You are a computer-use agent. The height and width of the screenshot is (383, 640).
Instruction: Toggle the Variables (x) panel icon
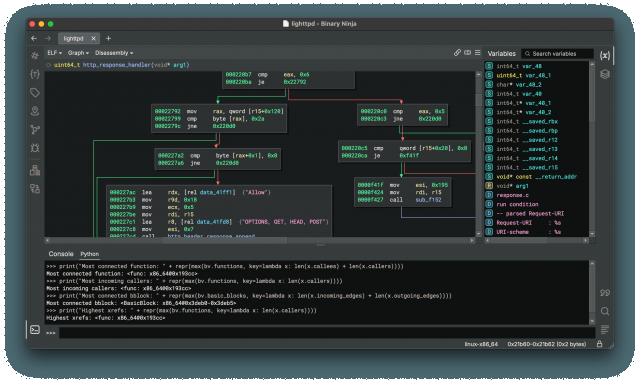(x=605, y=56)
